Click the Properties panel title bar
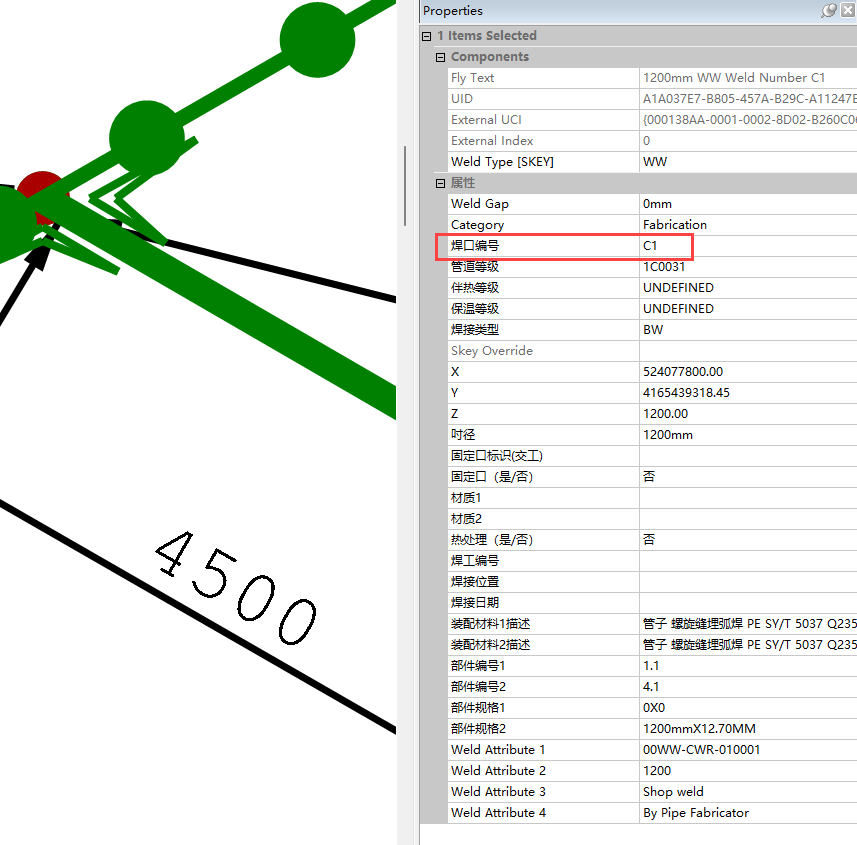 point(600,11)
